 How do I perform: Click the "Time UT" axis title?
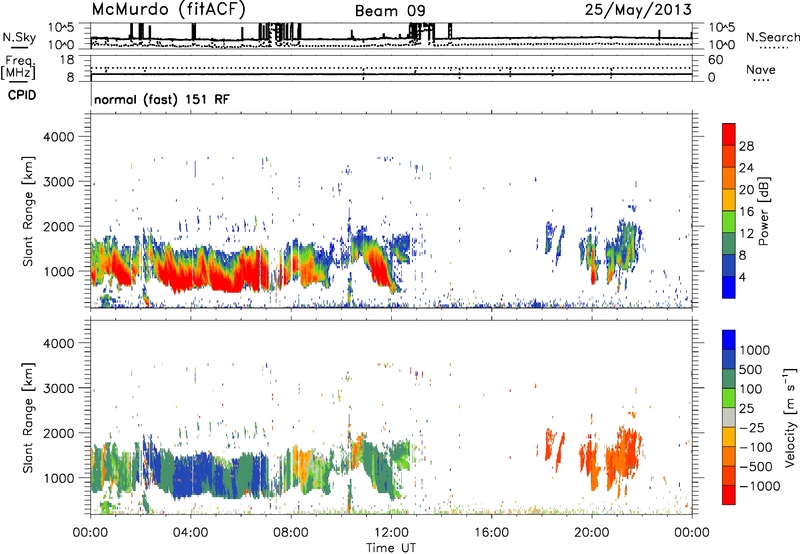[x=391, y=548]
